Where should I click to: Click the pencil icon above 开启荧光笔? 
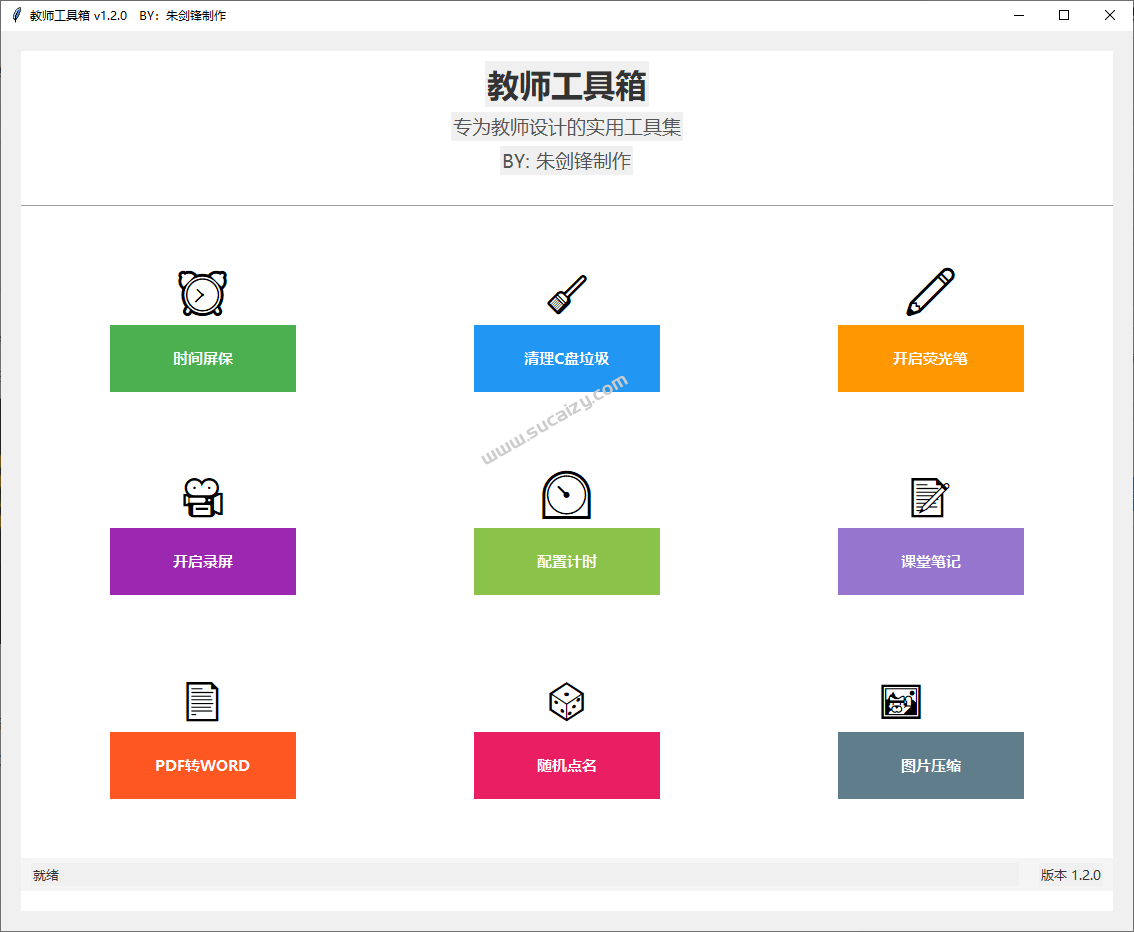click(930, 291)
